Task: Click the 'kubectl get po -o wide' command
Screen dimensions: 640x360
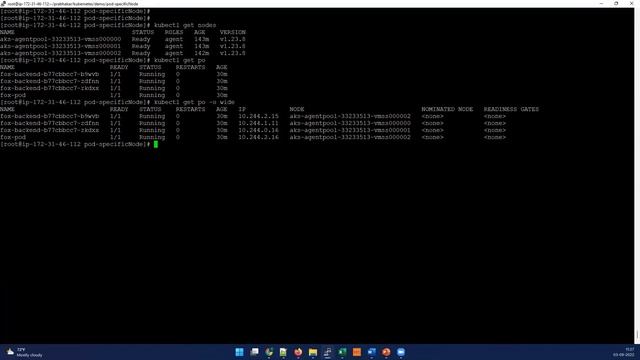Action: [194, 102]
